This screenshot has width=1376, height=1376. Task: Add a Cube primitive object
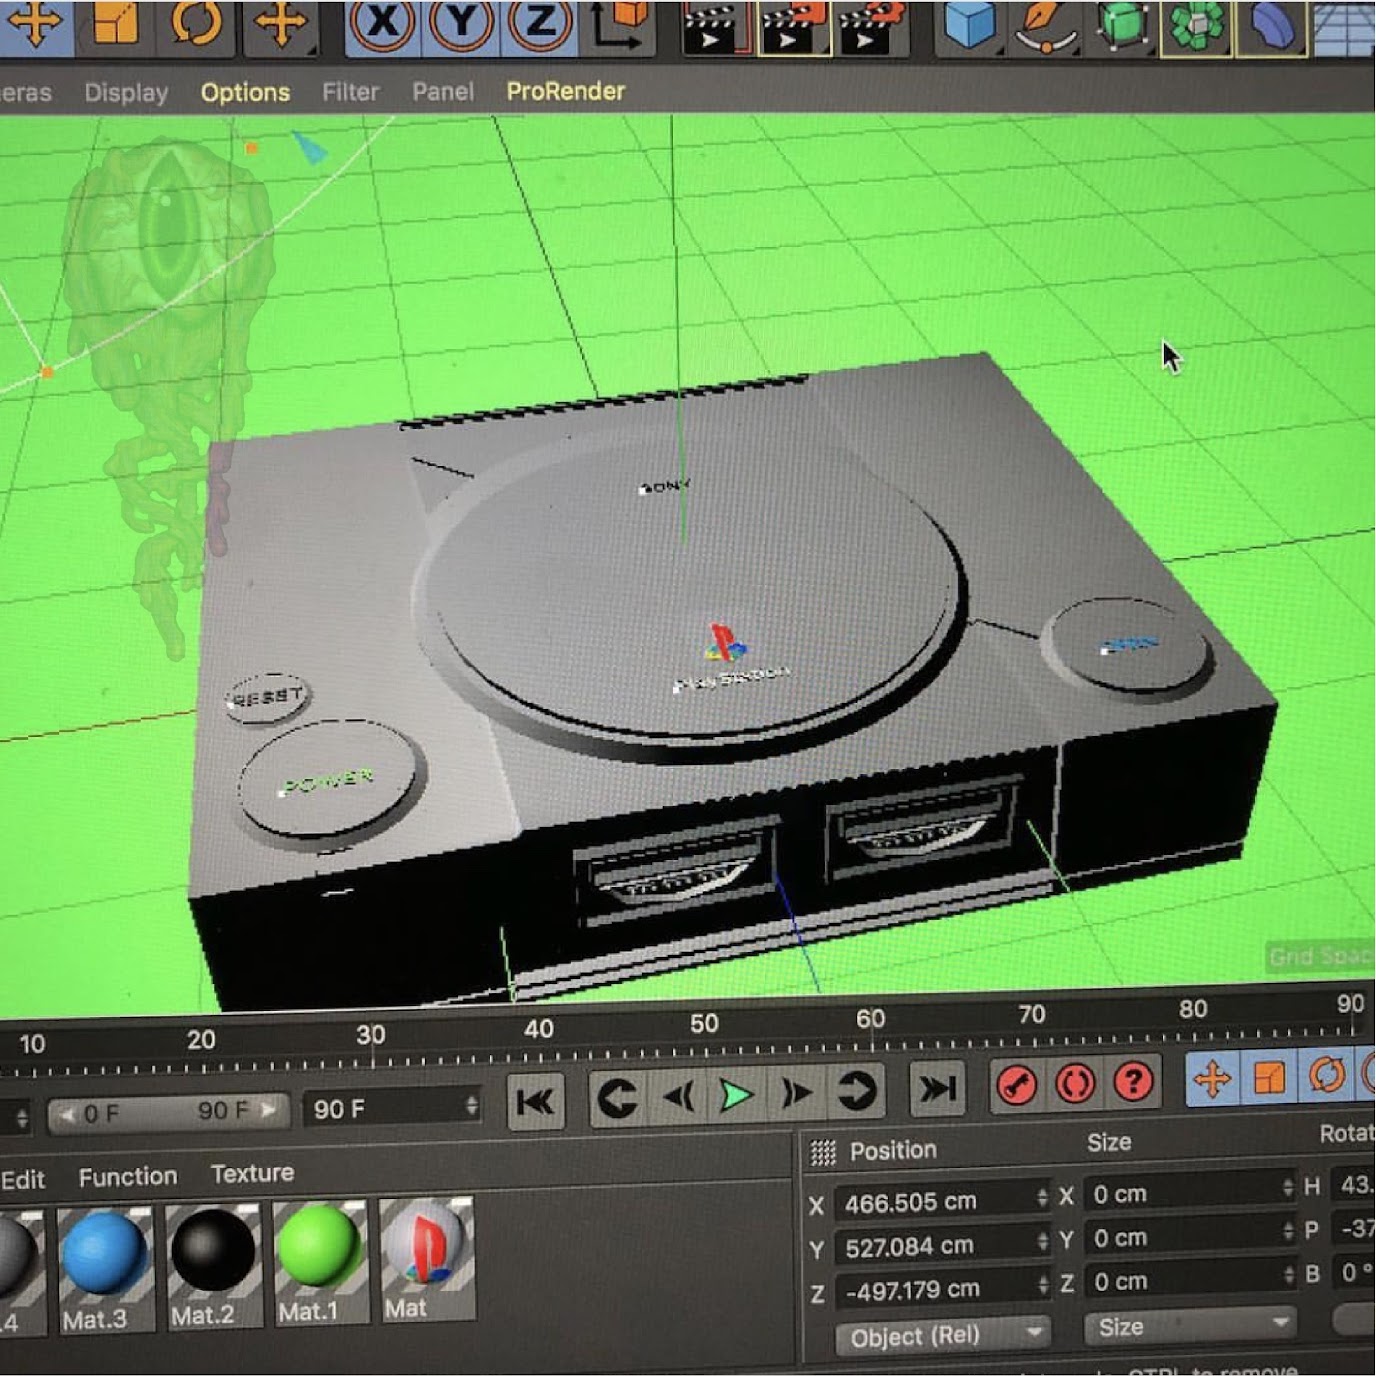coord(970,24)
